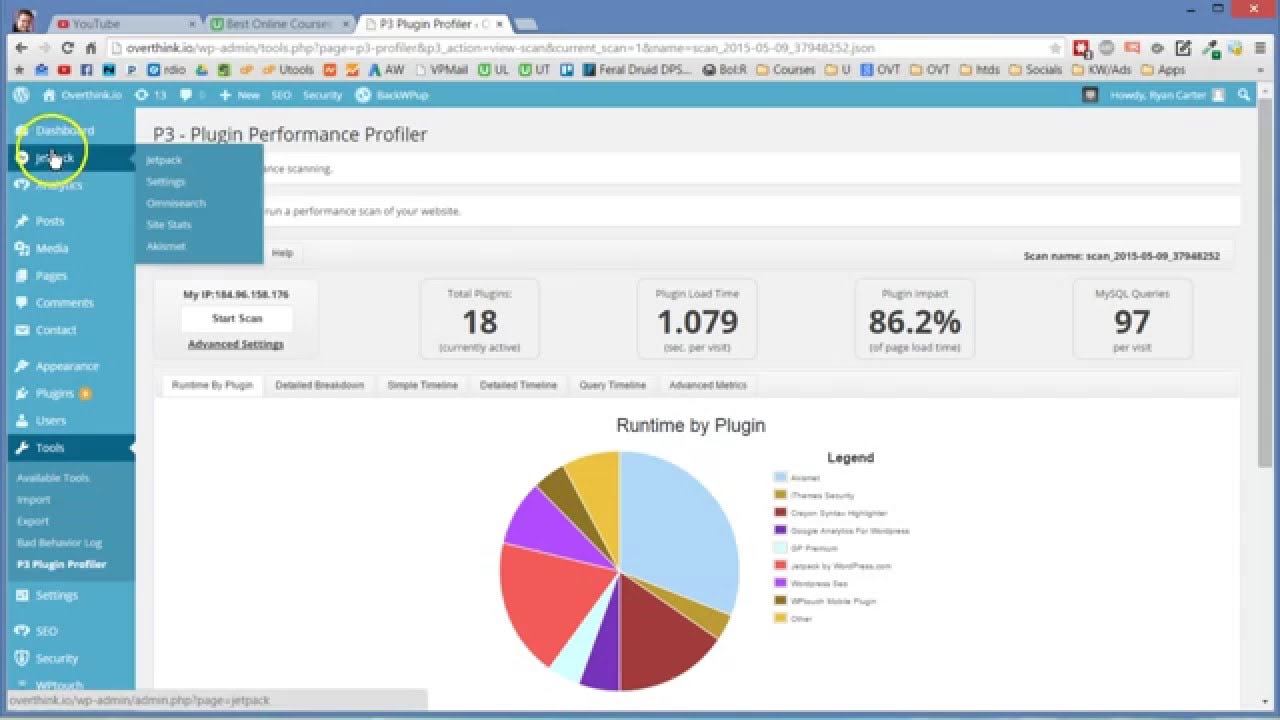The height and width of the screenshot is (720, 1280).
Task: Open Appearance in the sidebar
Action: point(67,366)
